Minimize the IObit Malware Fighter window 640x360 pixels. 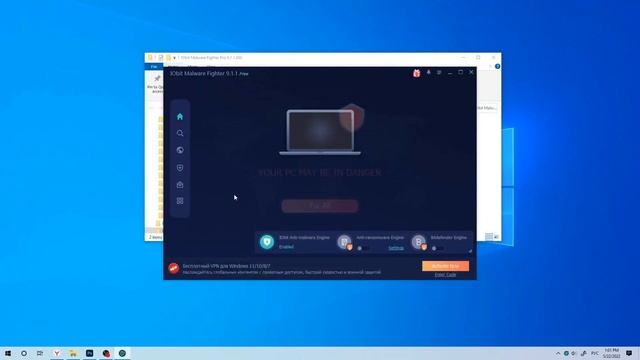(450, 73)
